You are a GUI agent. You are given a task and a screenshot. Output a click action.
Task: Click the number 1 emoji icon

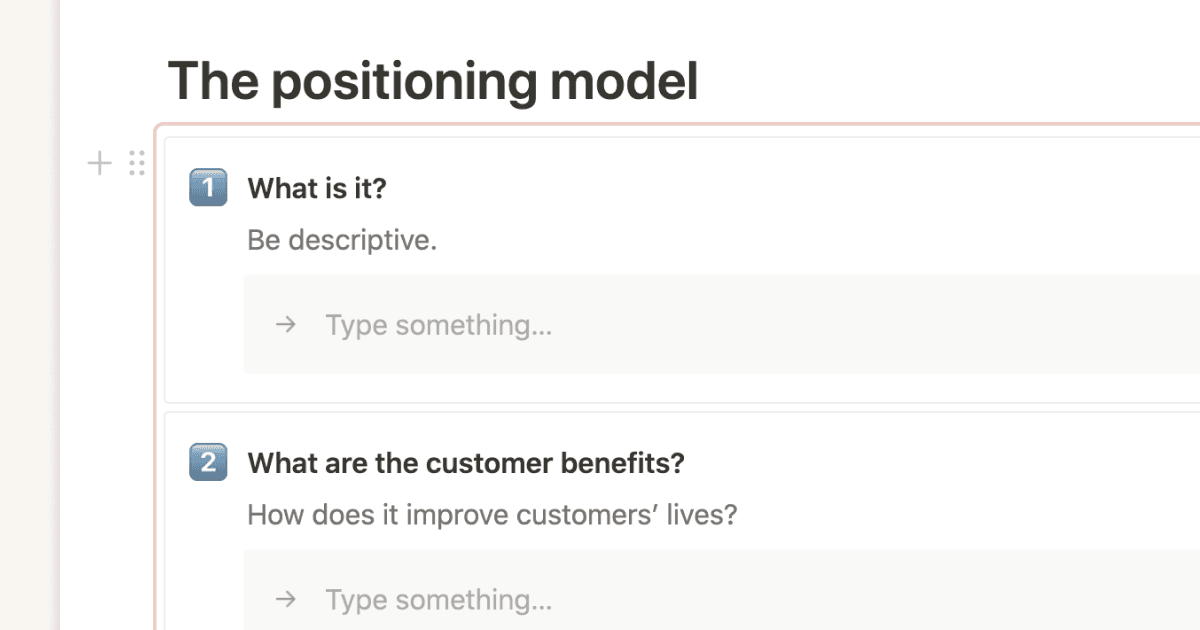208,188
